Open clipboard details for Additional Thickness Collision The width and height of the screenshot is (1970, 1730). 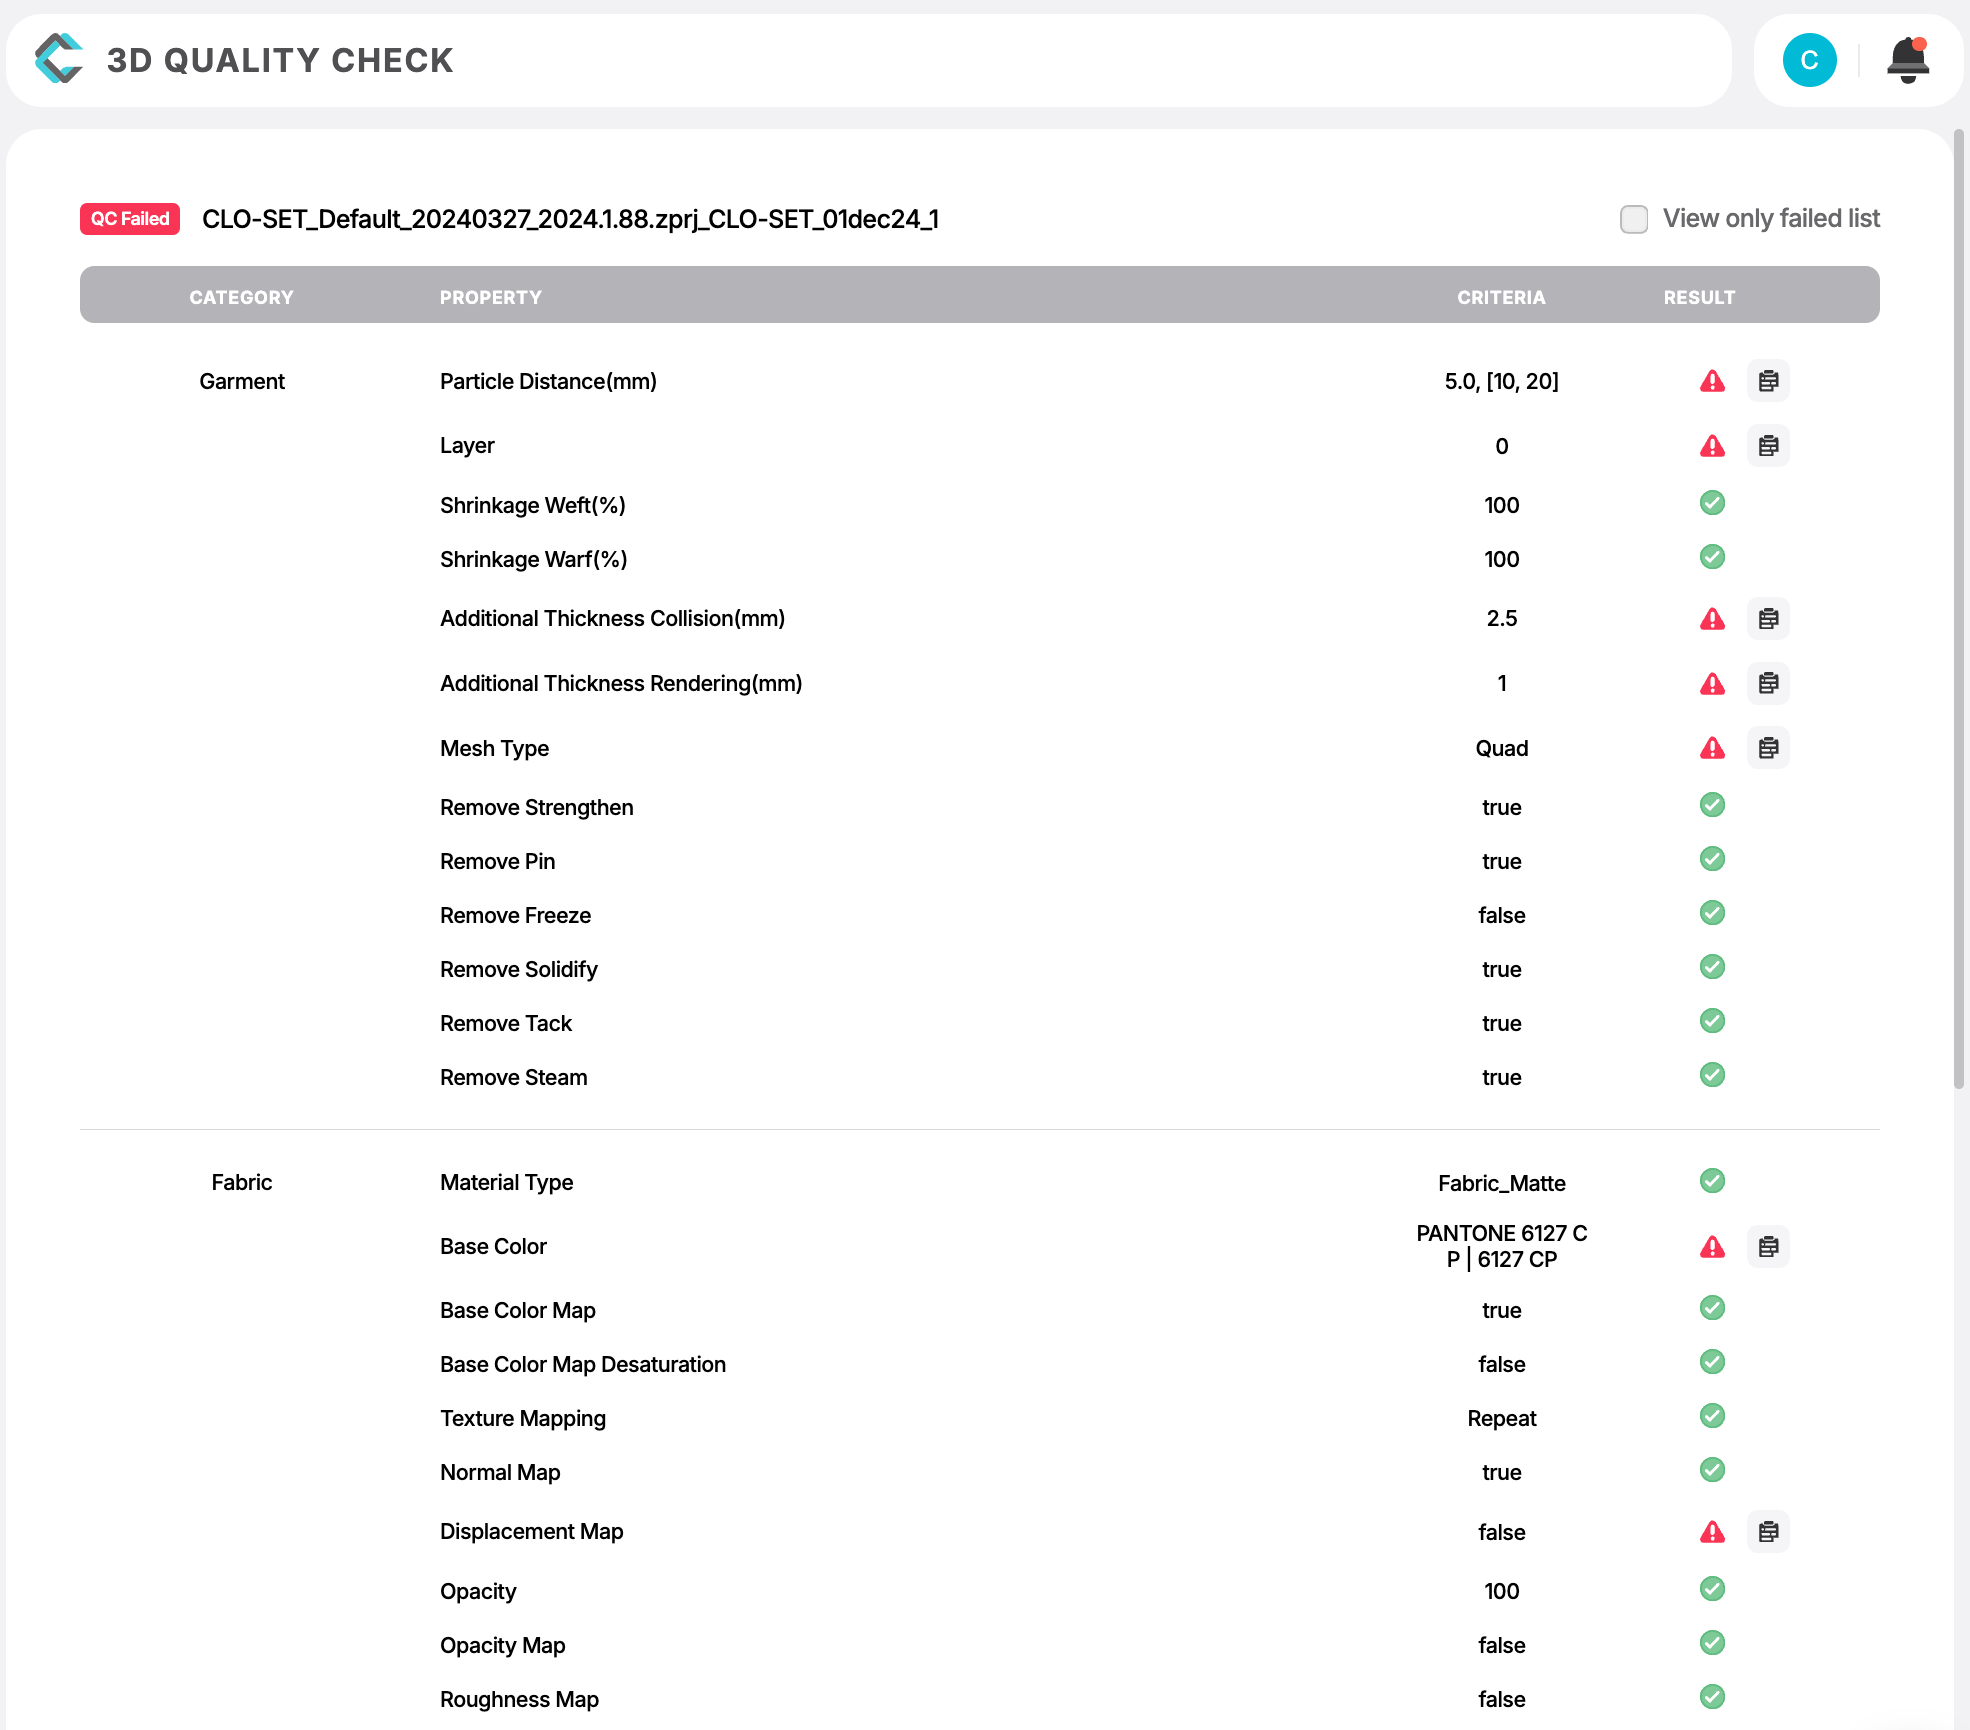[x=1768, y=618]
